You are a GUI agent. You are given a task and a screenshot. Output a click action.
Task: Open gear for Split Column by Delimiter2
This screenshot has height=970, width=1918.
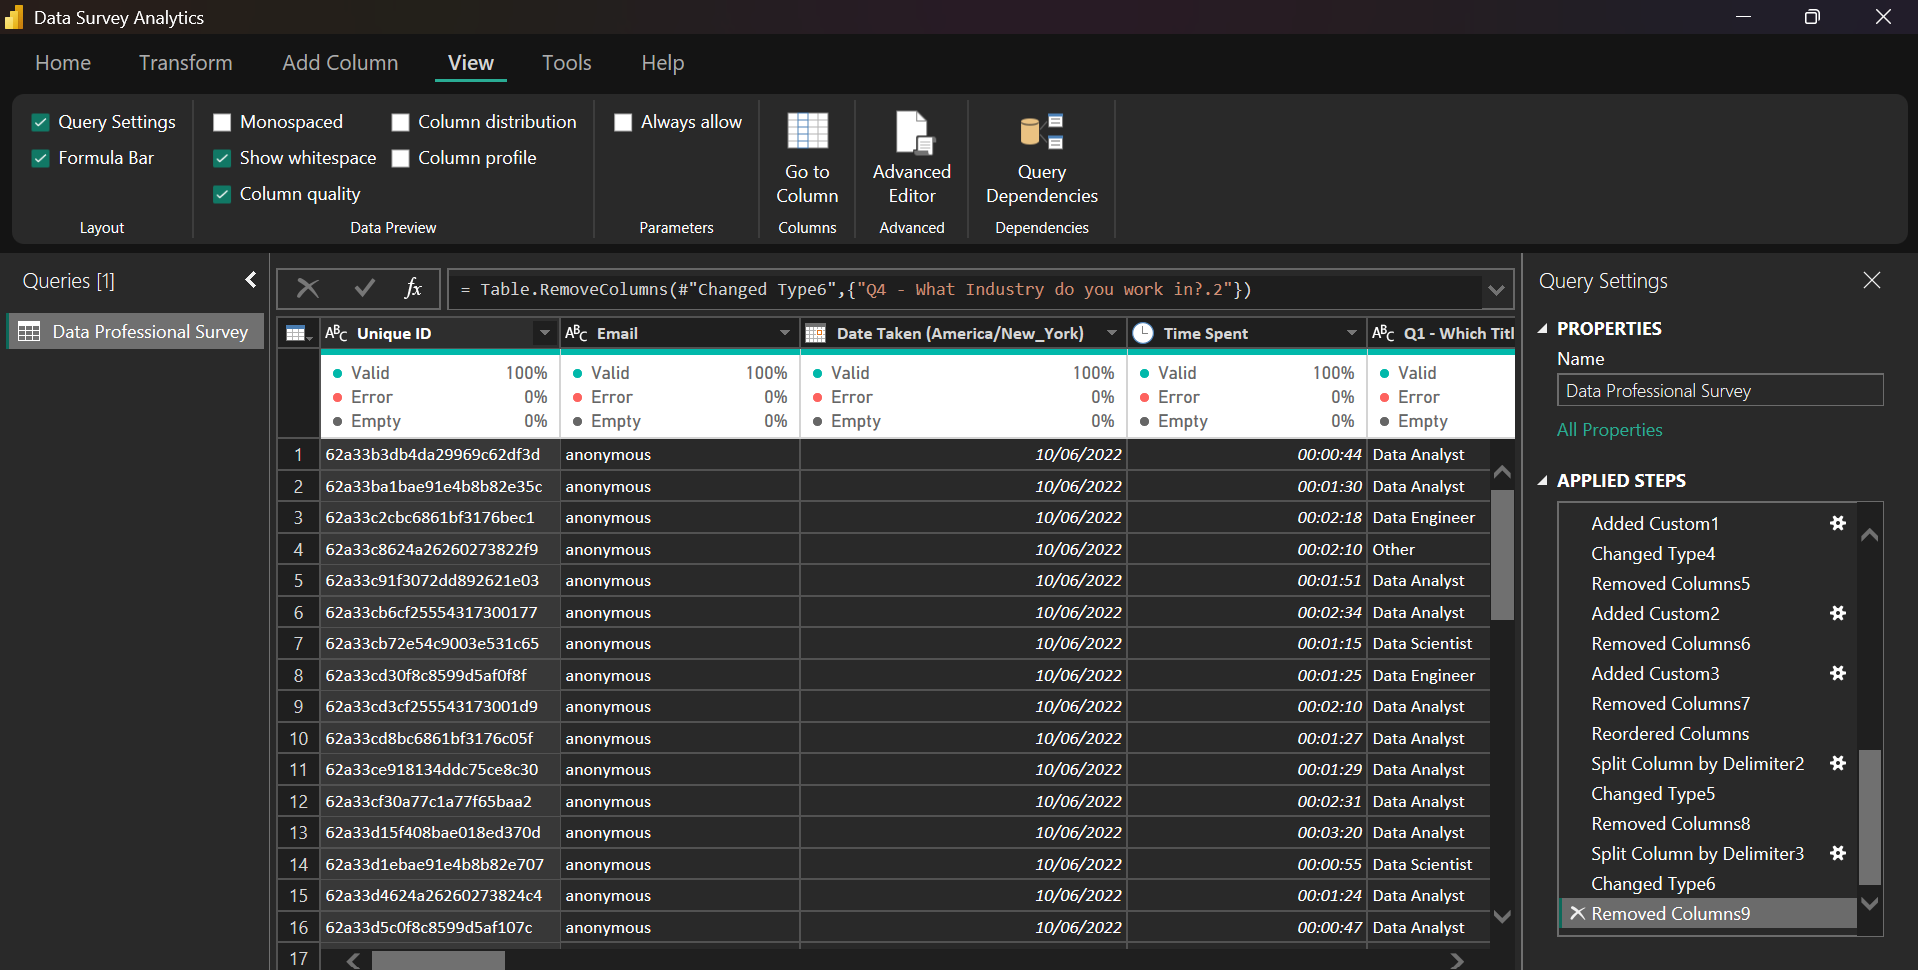1837,763
